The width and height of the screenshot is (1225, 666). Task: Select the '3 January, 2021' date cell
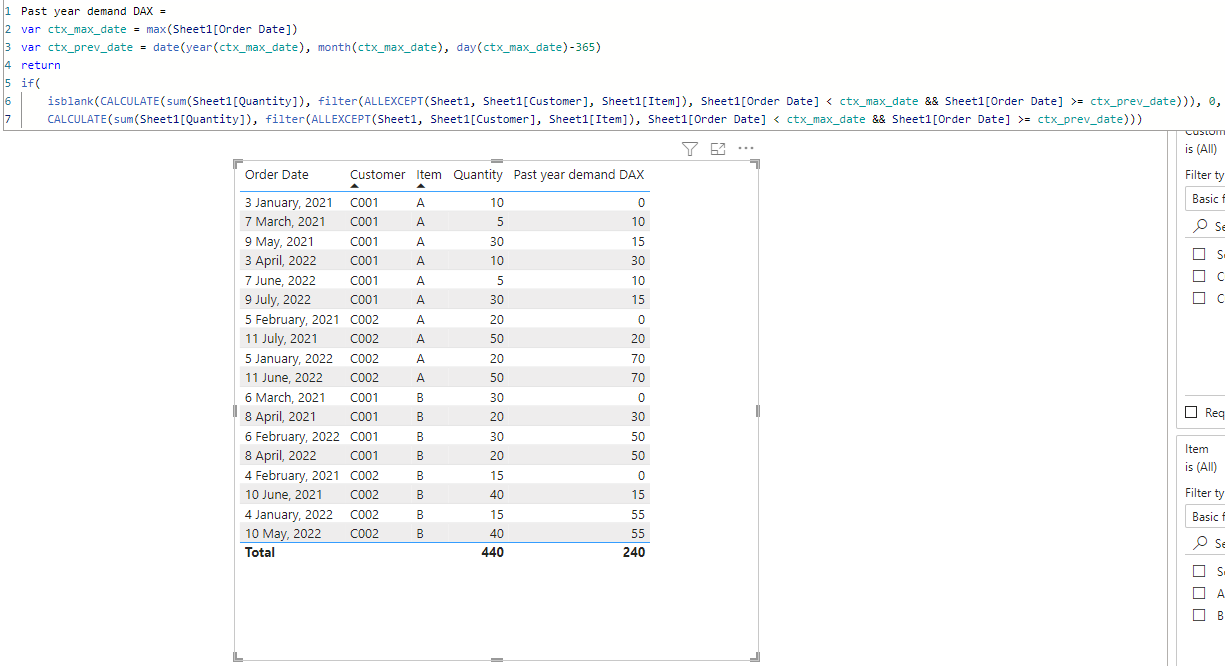pos(289,202)
